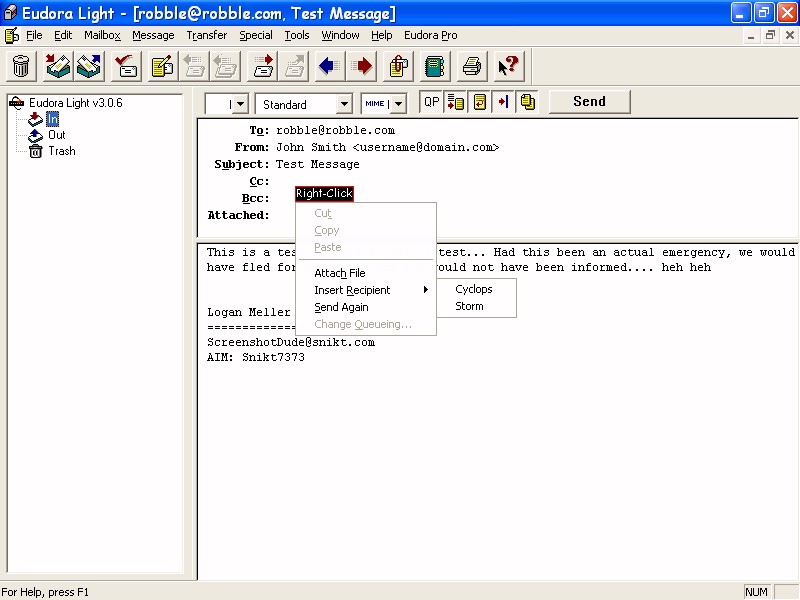The height and width of the screenshot is (600, 800).
Task: Click the Forward message toolbar icon
Action: (x=263, y=66)
